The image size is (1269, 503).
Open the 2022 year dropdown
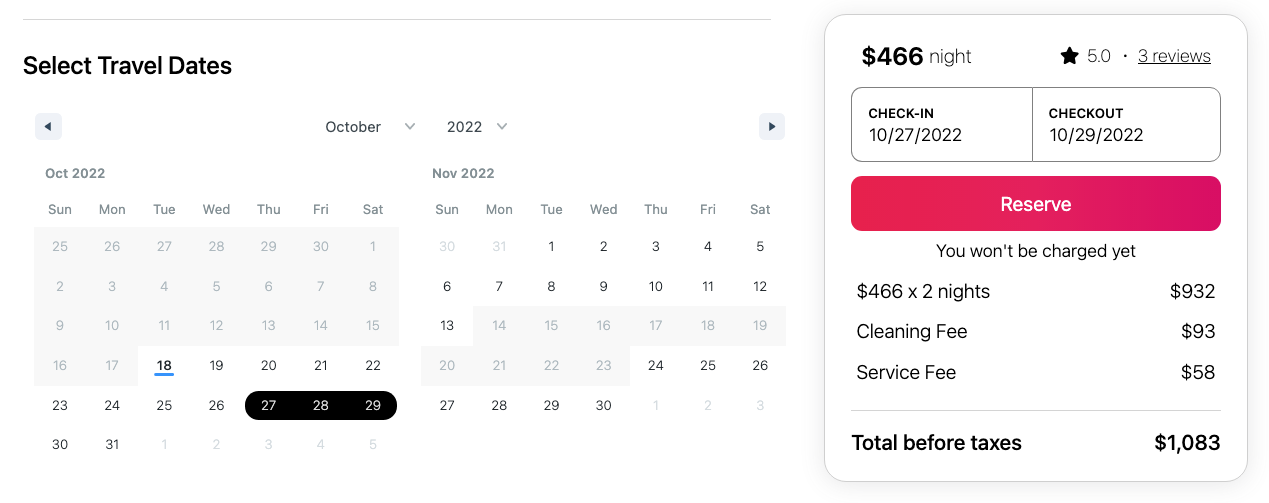pos(477,127)
